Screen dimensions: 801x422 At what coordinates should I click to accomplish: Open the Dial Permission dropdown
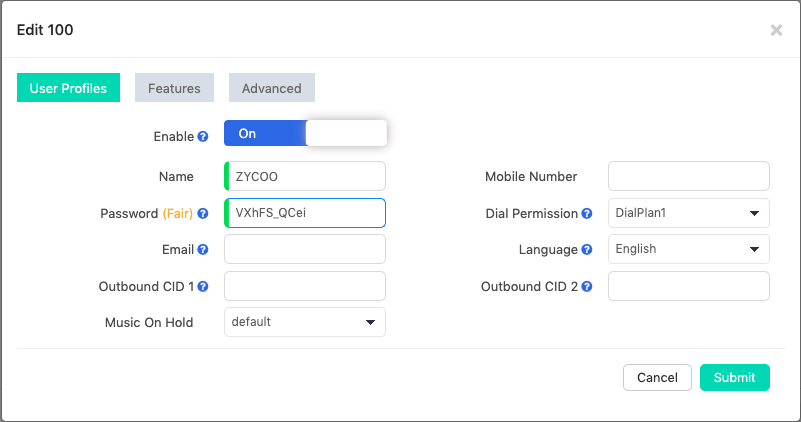[x=688, y=213]
